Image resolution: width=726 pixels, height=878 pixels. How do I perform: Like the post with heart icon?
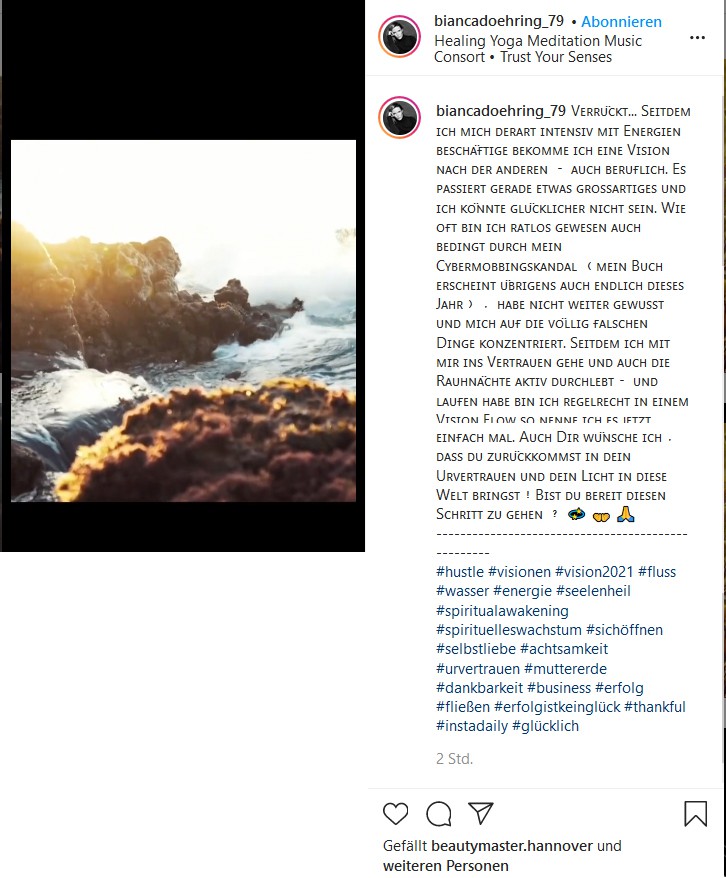pyautogui.click(x=395, y=814)
